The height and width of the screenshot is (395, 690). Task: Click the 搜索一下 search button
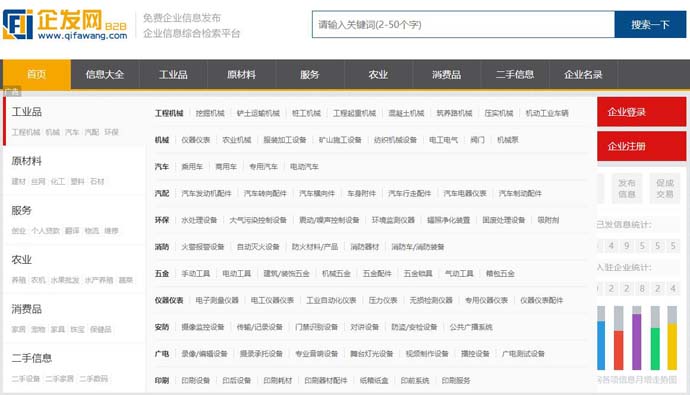pos(650,25)
